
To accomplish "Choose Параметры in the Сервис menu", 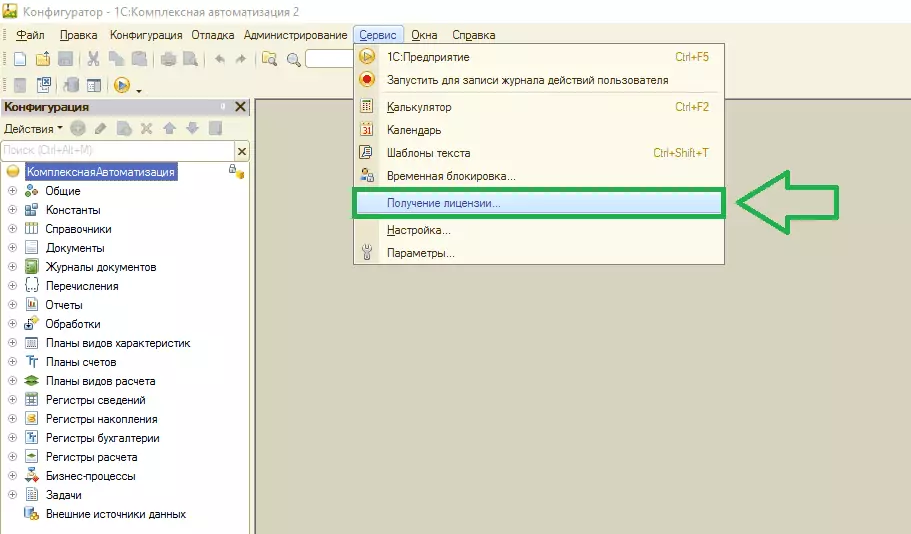I will (420, 253).
